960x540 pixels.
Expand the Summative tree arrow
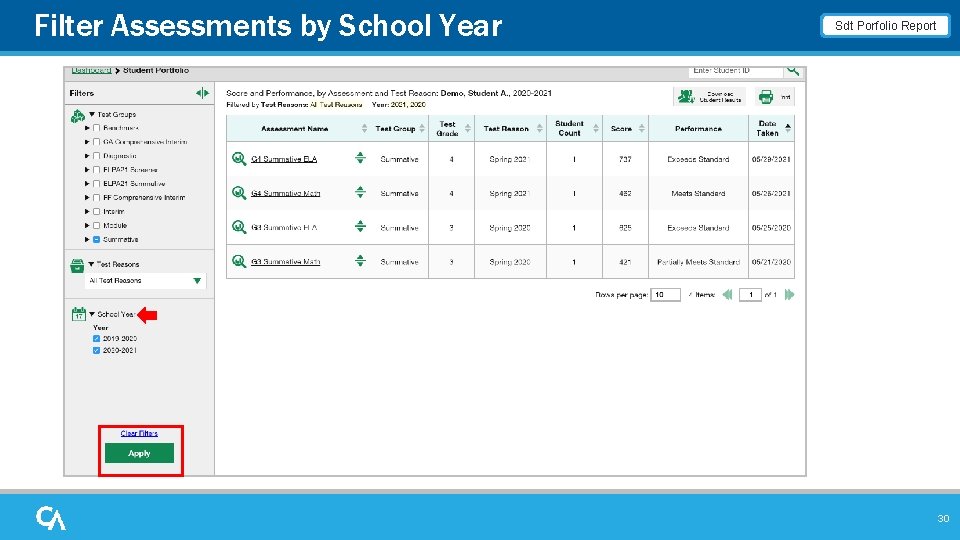pyautogui.click(x=87, y=239)
